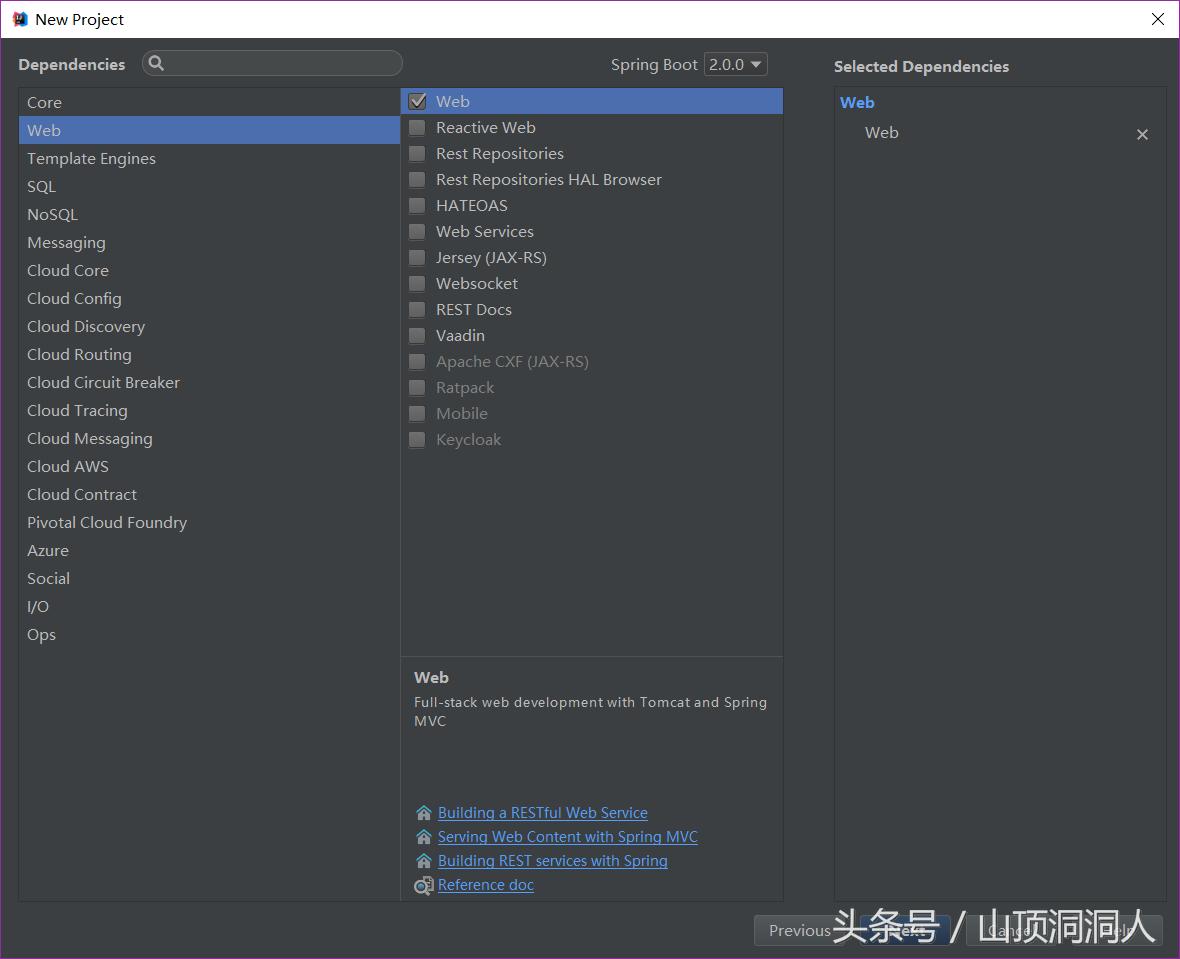Click the home icon beside Building a RESTful Web Service
This screenshot has width=1180, height=959.
(x=422, y=812)
